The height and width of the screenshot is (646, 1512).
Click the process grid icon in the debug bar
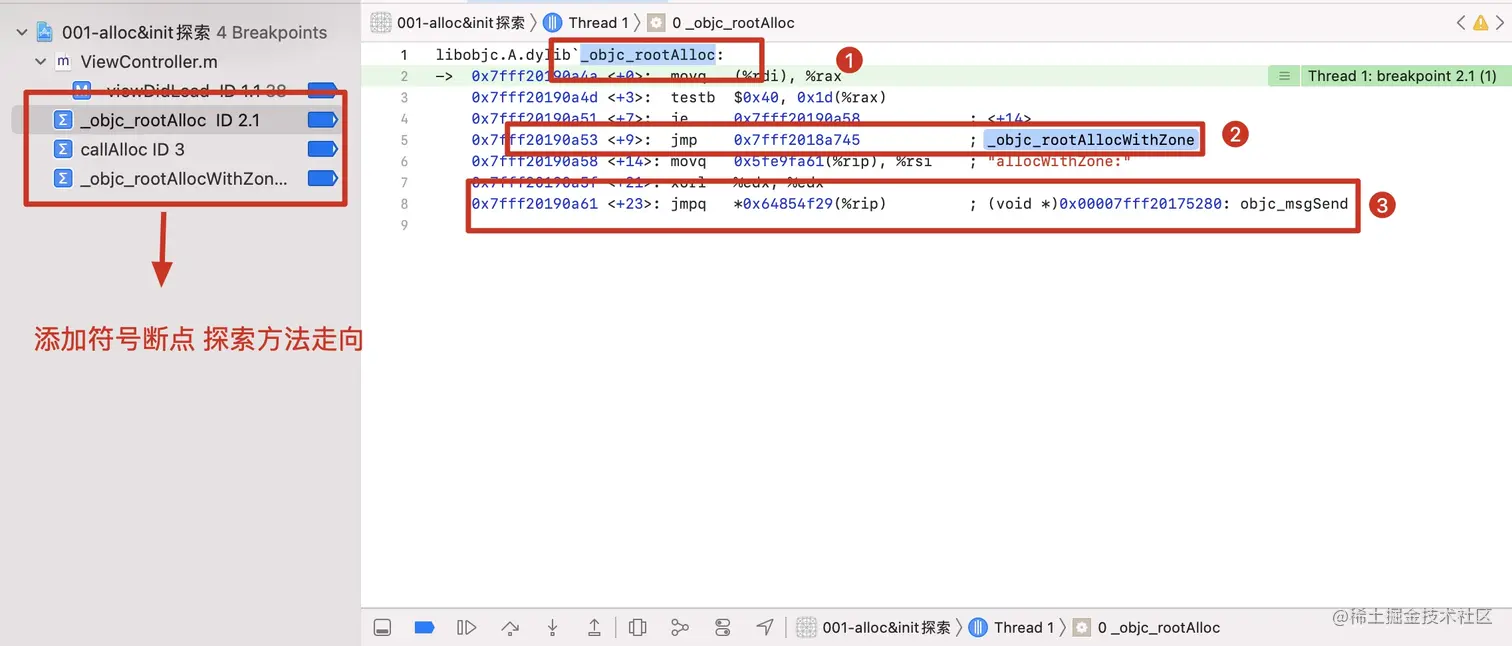(806, 628)
